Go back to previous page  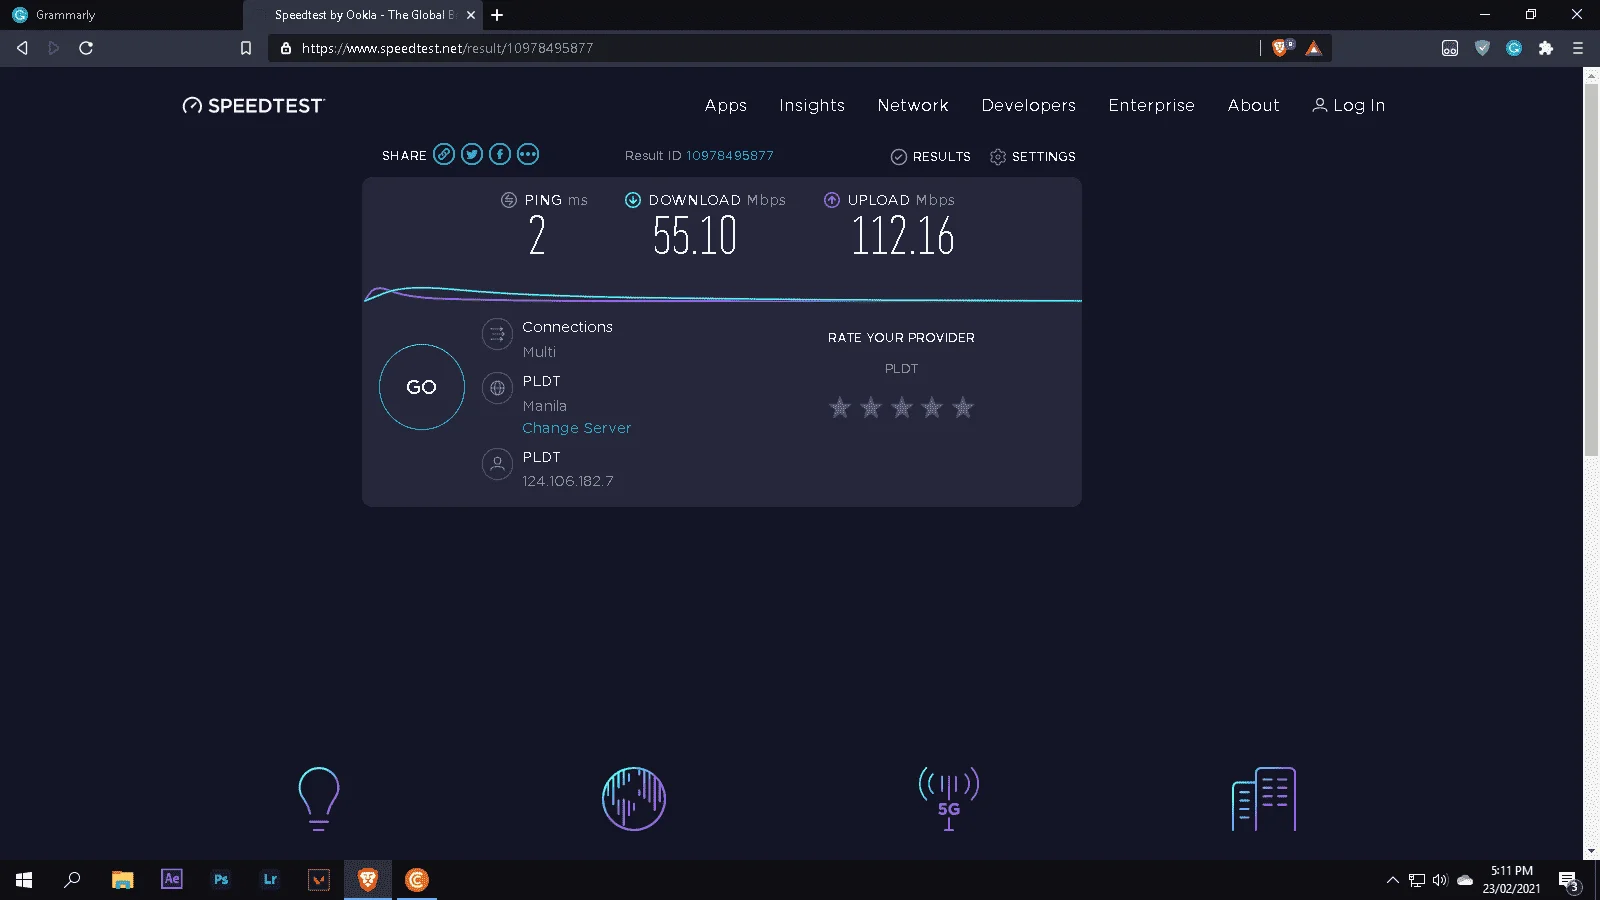tap(22, 48)
